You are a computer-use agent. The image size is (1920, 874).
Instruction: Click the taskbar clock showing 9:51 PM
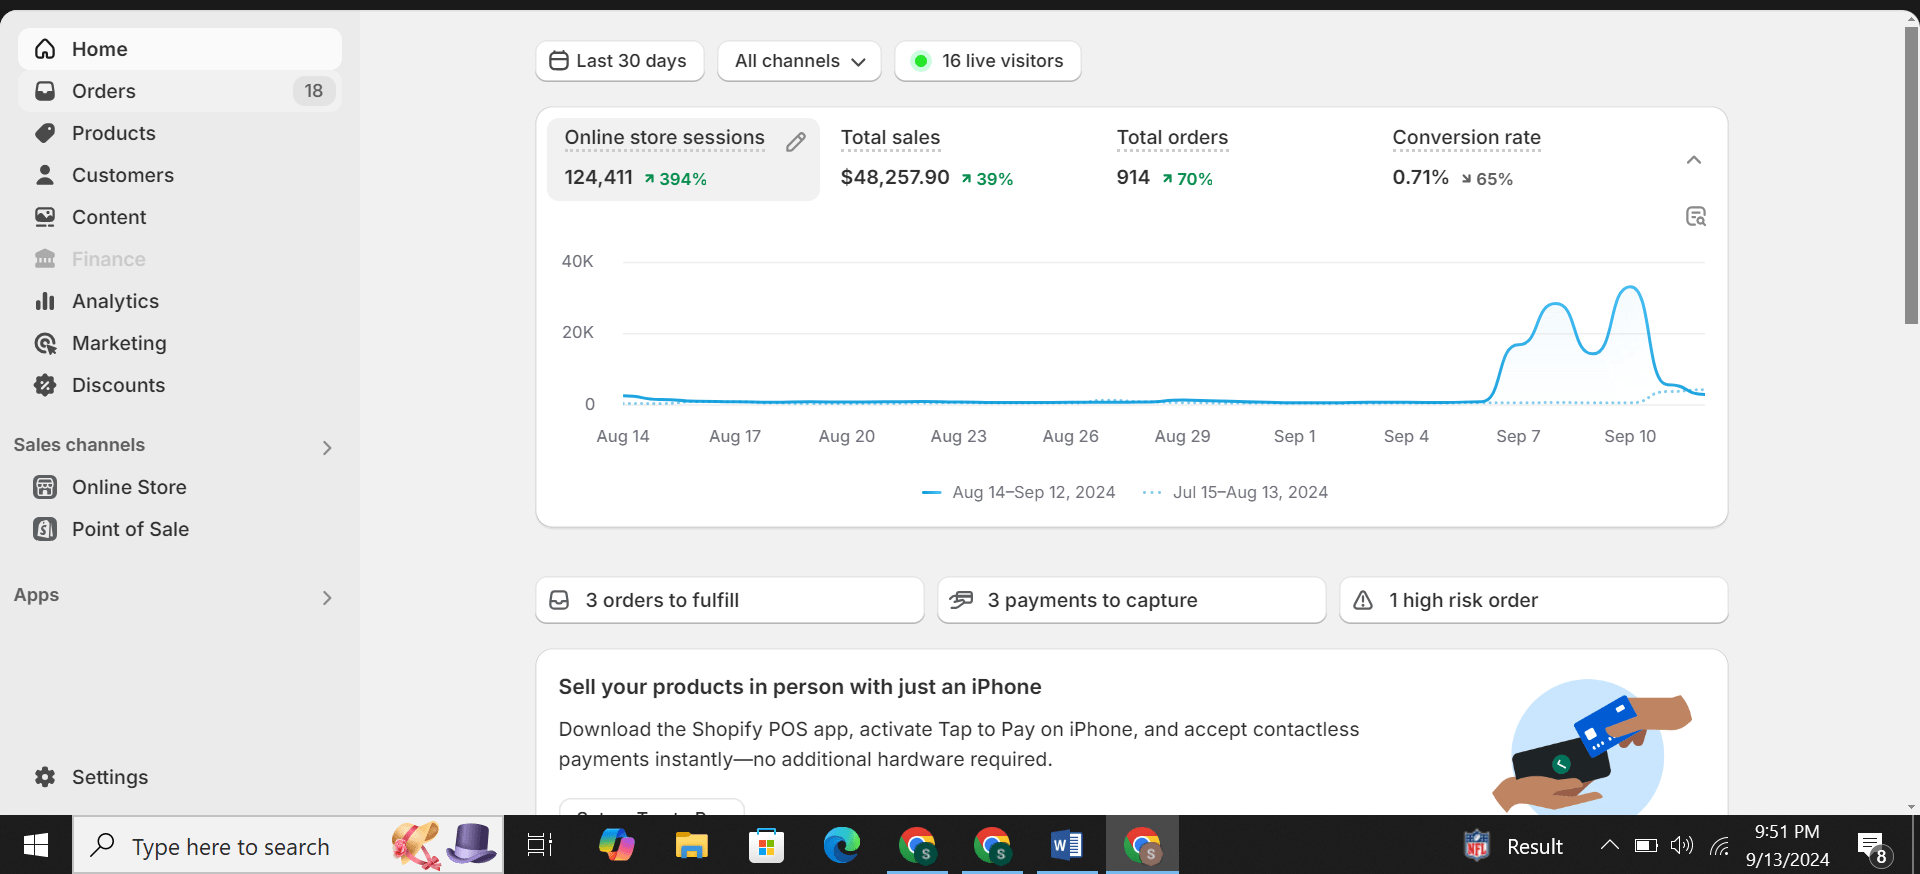click(1787, 846)
